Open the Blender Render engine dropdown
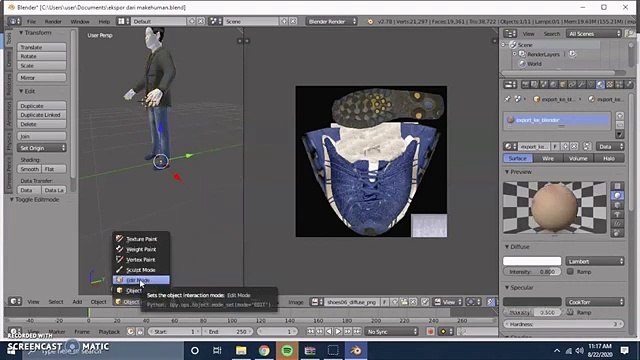 pyautogui.click(x=332, y=21)
